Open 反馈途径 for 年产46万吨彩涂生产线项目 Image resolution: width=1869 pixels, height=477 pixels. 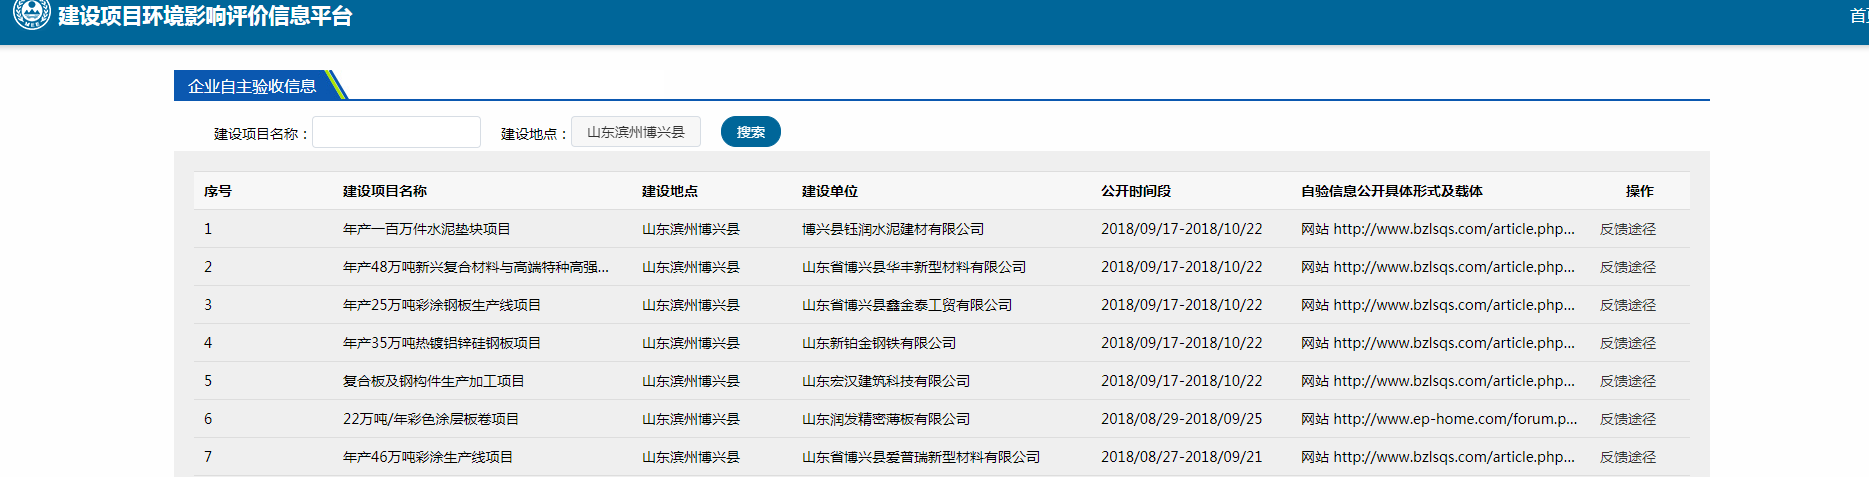tap(1628, 457)
